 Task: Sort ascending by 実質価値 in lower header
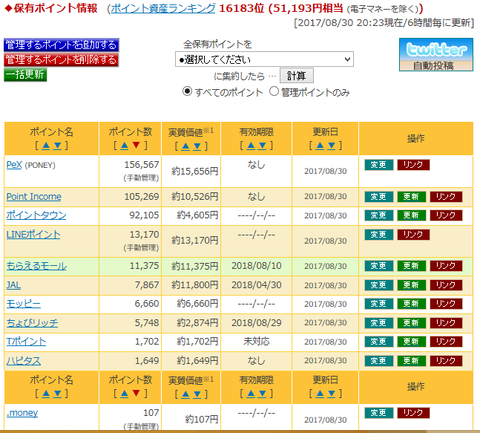[186, 394]
